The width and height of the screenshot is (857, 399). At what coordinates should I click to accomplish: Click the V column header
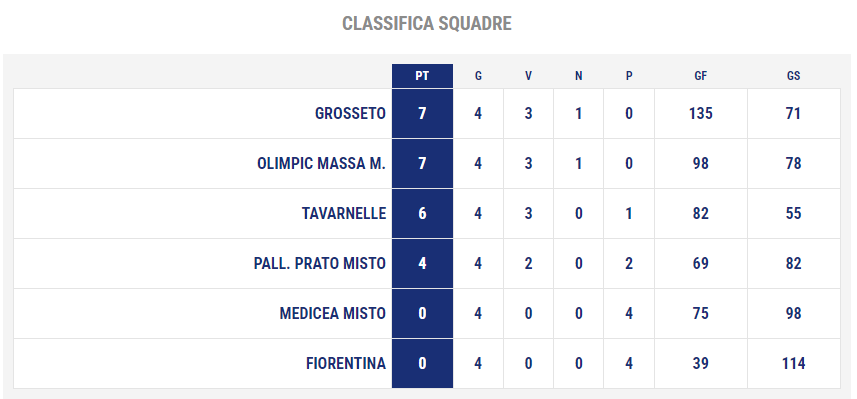pyautogui.click(x=528, y=76)
